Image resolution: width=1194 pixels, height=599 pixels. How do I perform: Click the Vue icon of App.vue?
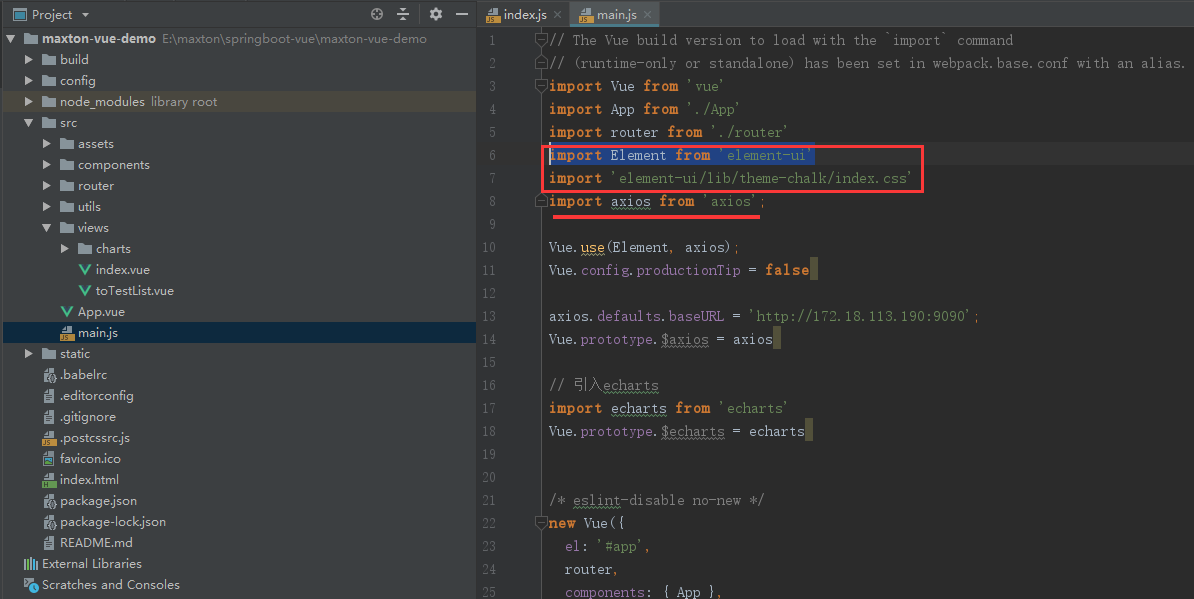[67, 311]
